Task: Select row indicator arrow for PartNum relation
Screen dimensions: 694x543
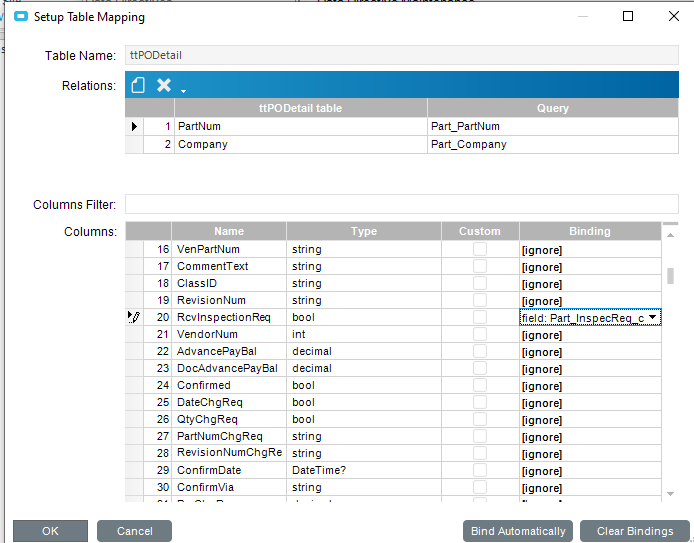Action: pyautogui.click(x=134, y=127)
